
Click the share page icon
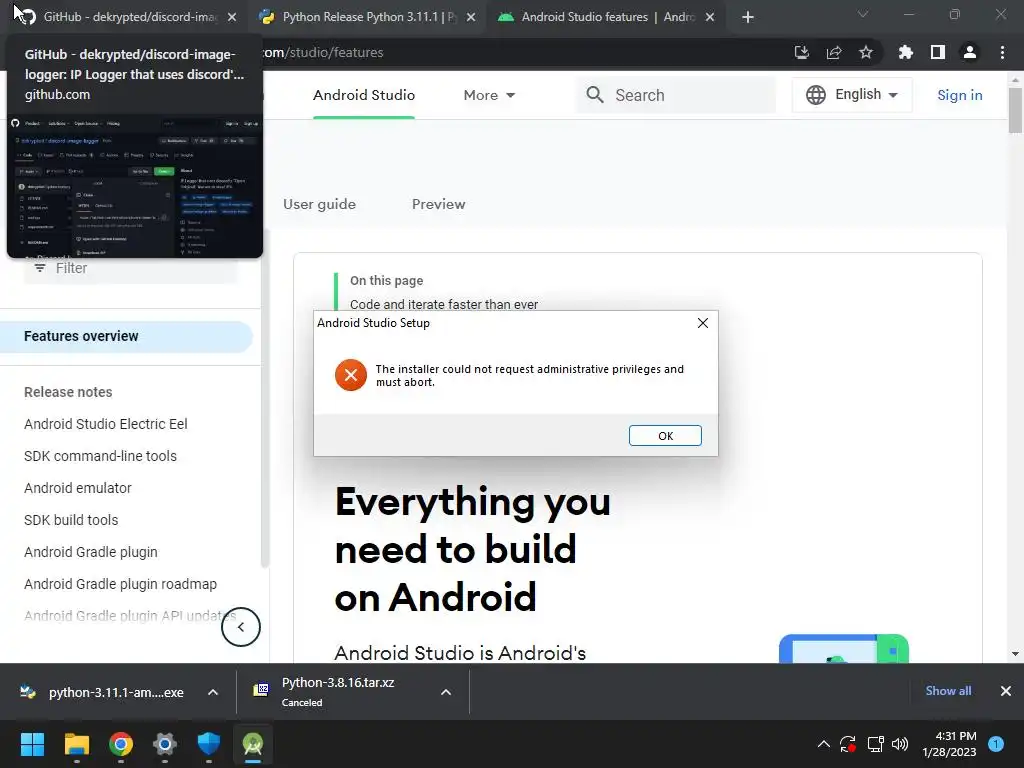833,52
